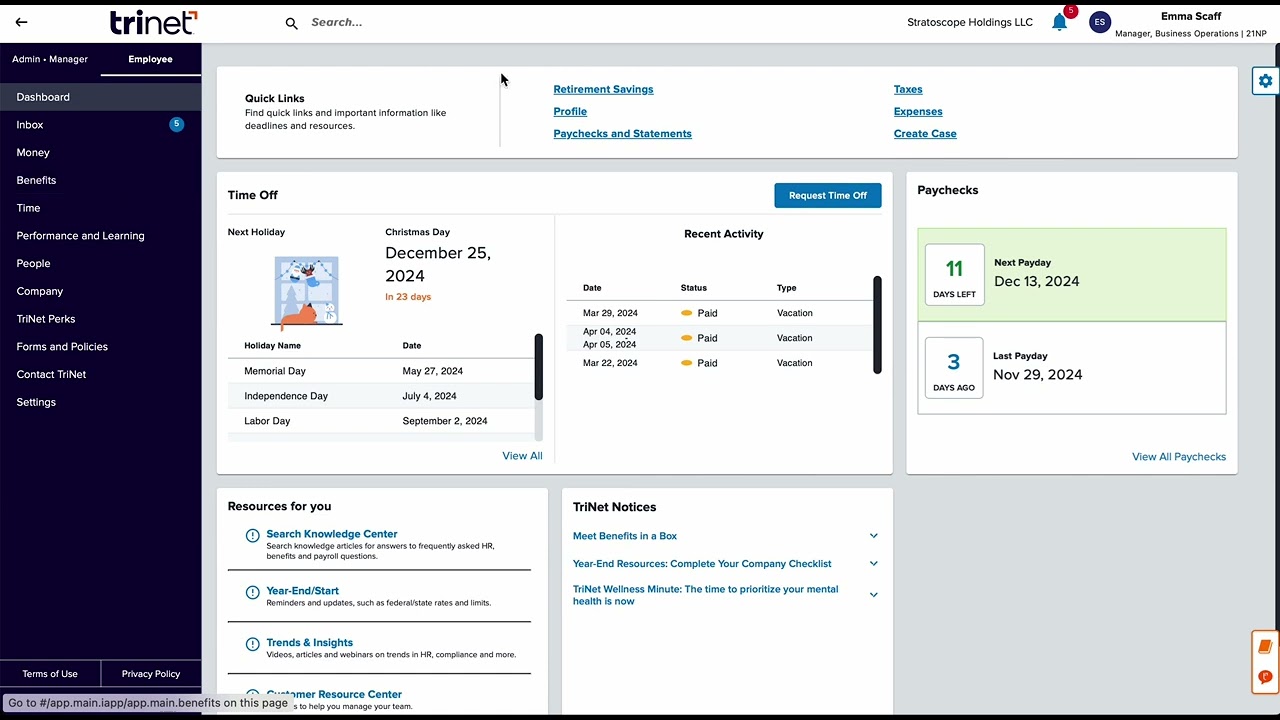The height and width of the screenshot is (720, 1280).
Task: Click the Mar 22, 2024 activity row
Action: point(719,363)
